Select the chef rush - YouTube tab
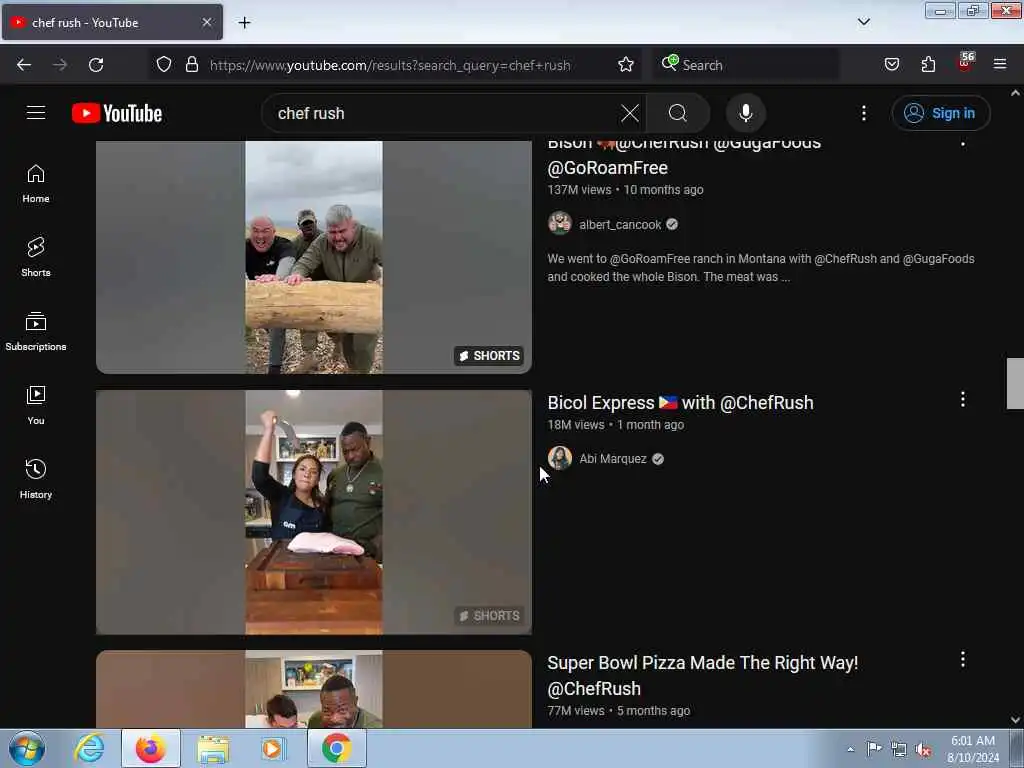The height and width of the screenshot is (768, 1024). pos(112,22)
